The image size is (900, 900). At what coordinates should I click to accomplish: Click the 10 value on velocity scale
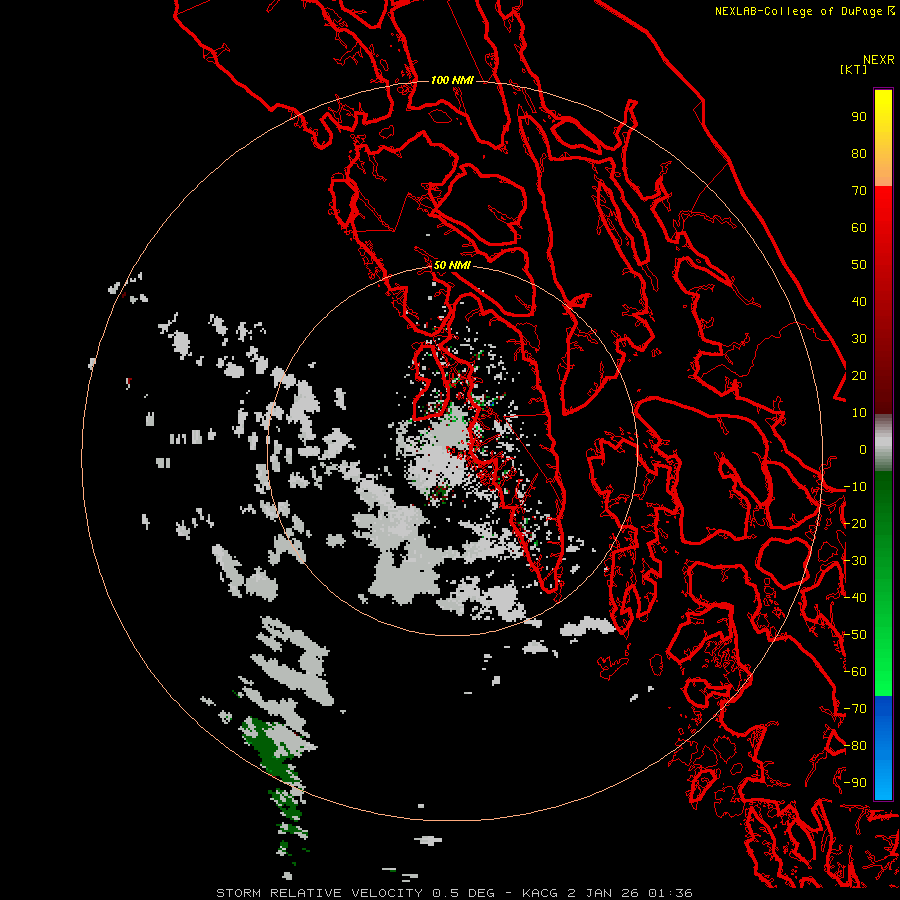(859, 413)
